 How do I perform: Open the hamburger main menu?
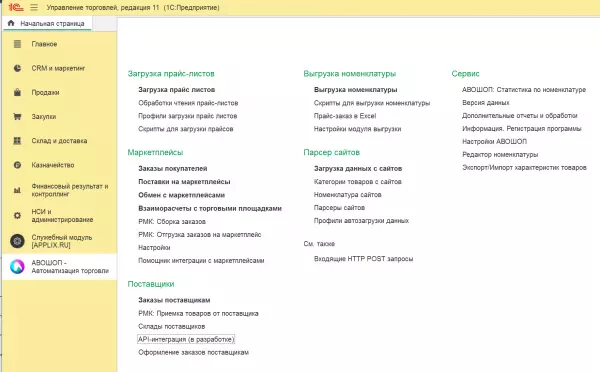tap(34, 7)
